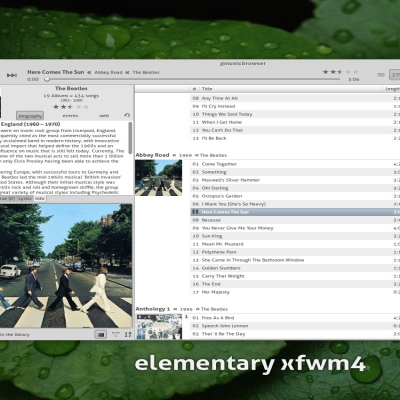Select the song Things We Said Today

pyautogui.click(x=295, y=114)
